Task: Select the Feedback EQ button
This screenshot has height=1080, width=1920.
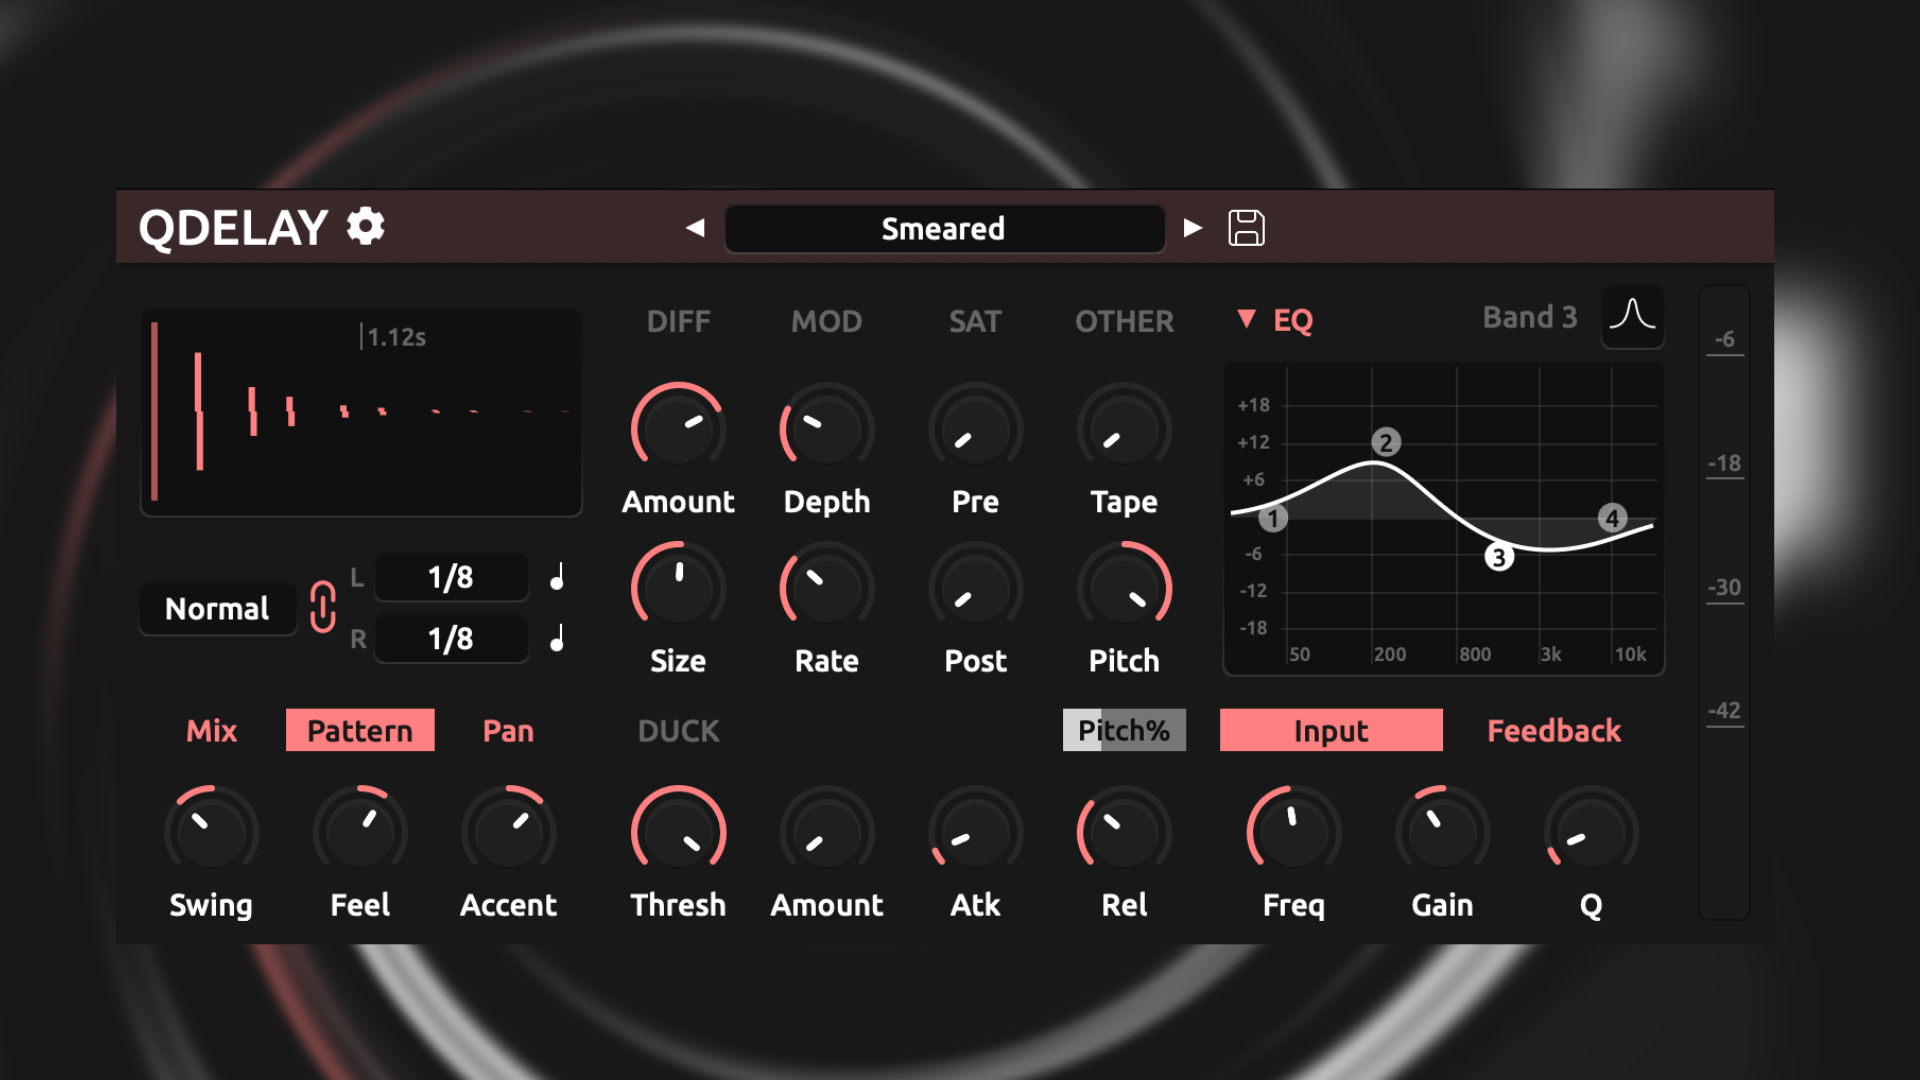Action: point(1553,731)
